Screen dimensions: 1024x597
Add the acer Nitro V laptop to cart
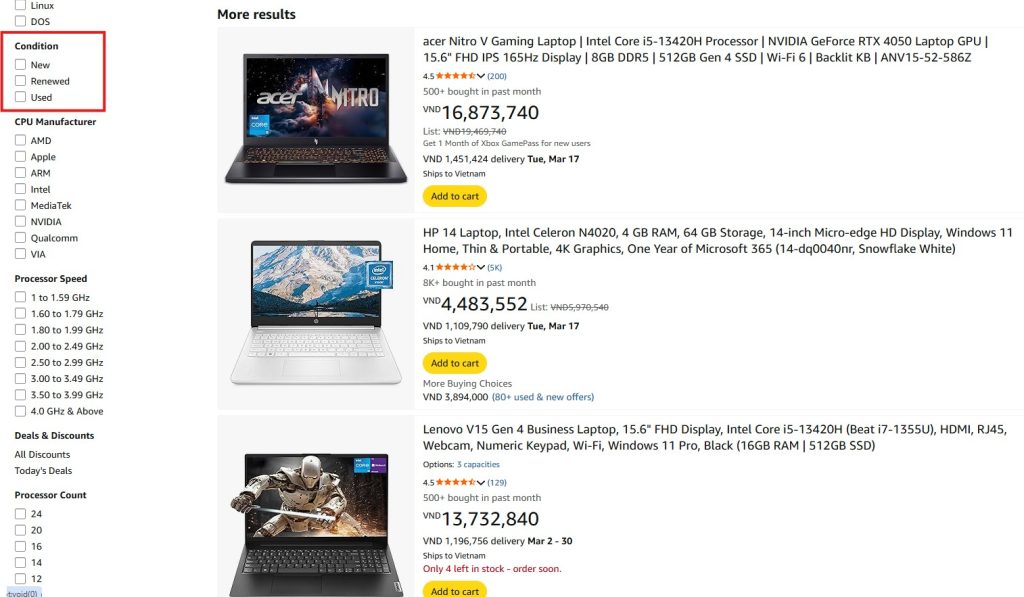(455, 196)
